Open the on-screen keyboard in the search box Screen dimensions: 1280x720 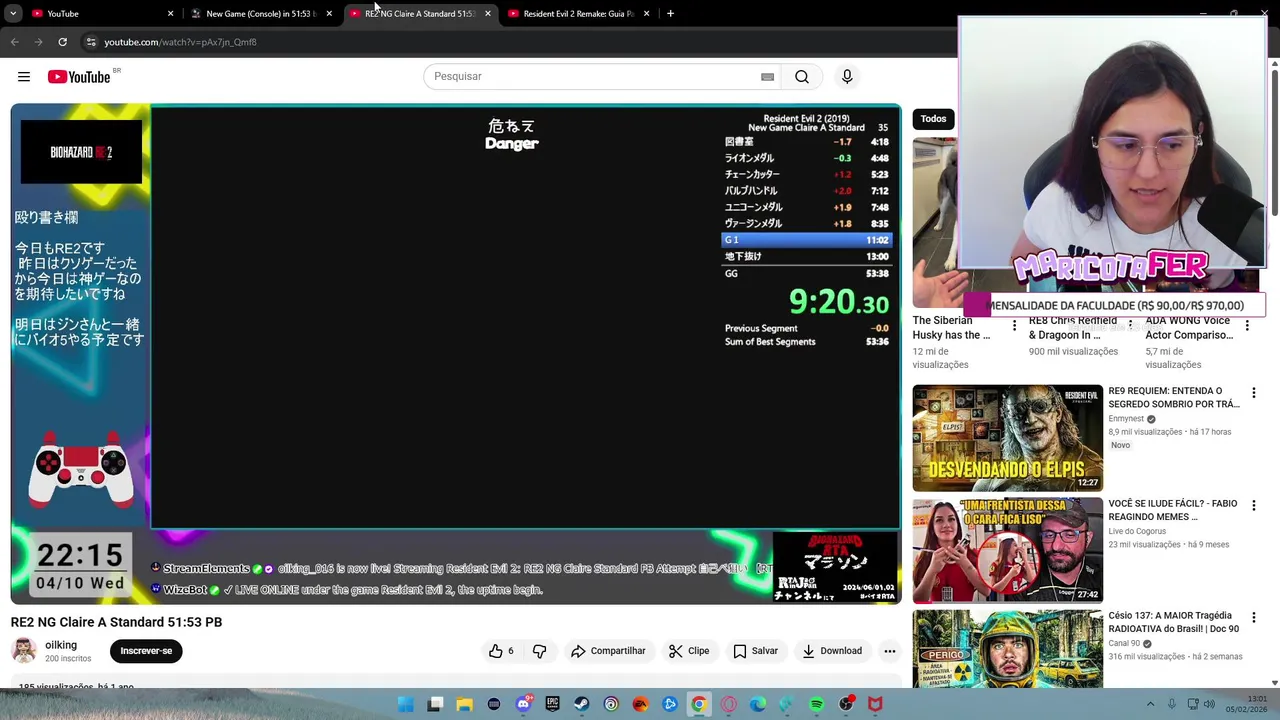pyautogui.click(x=767, y=77)
